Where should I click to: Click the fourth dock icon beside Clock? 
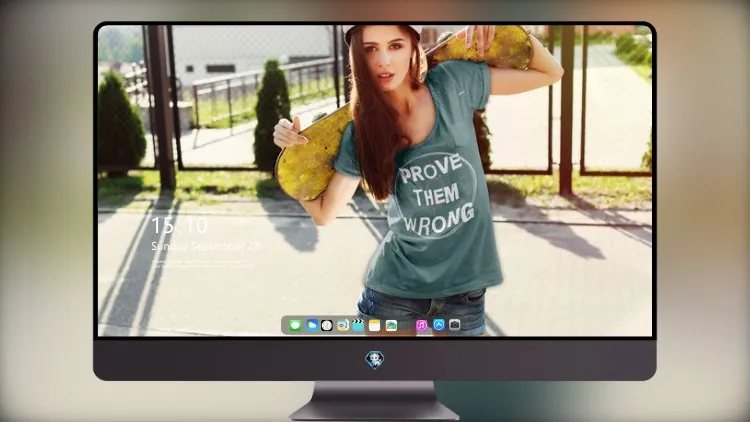[x=342, y=325]
